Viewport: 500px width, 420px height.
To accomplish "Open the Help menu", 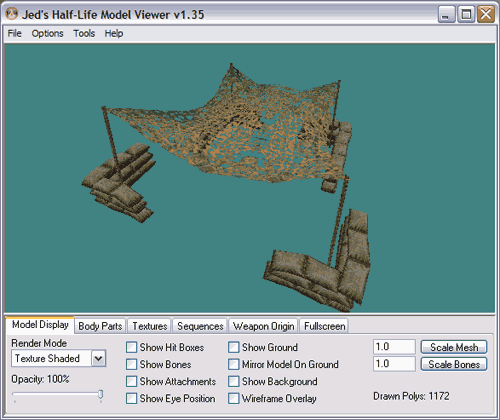I will [x=114, y=33].
